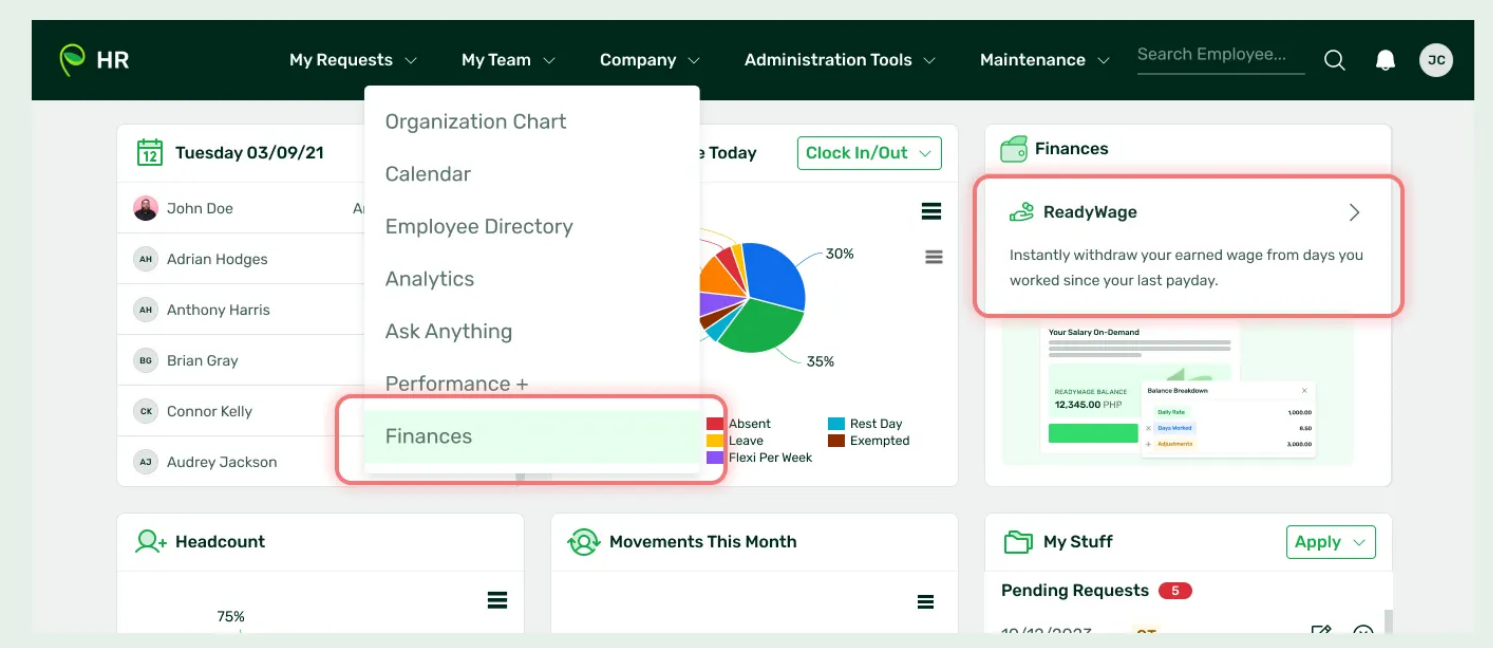Screen dimensions: 1493x648
Task: Open the Movements card hamburger menu
Action: pyautogui.click(x=926, y=602)
